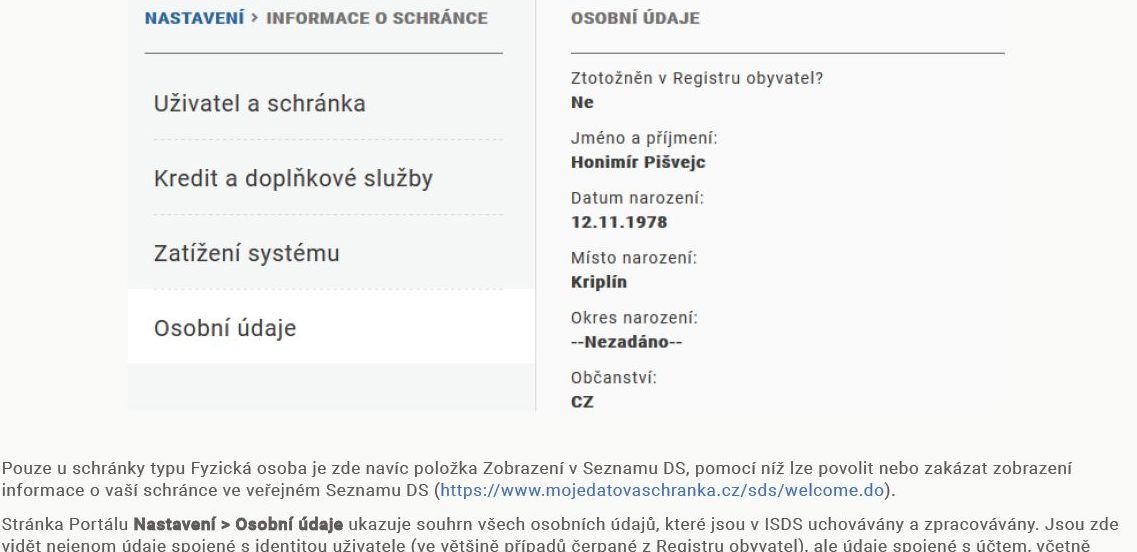Click the Ne value under Registru obyvatel
Image resolution: width=1137 pixels, height=552 pixels.
582,102
